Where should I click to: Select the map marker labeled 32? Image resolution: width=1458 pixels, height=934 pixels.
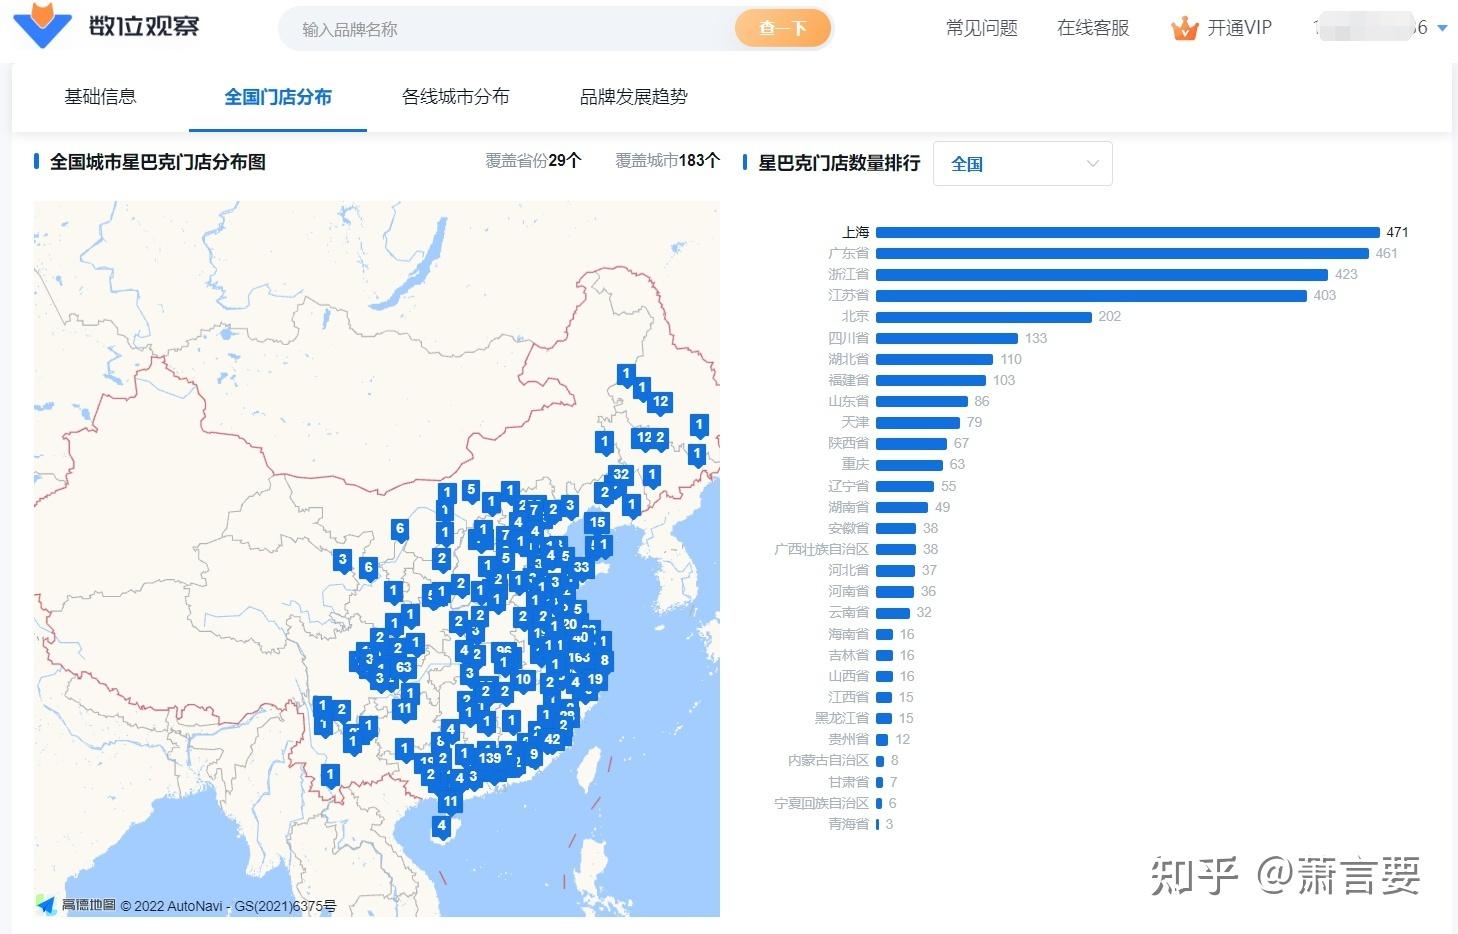[621, 476]
